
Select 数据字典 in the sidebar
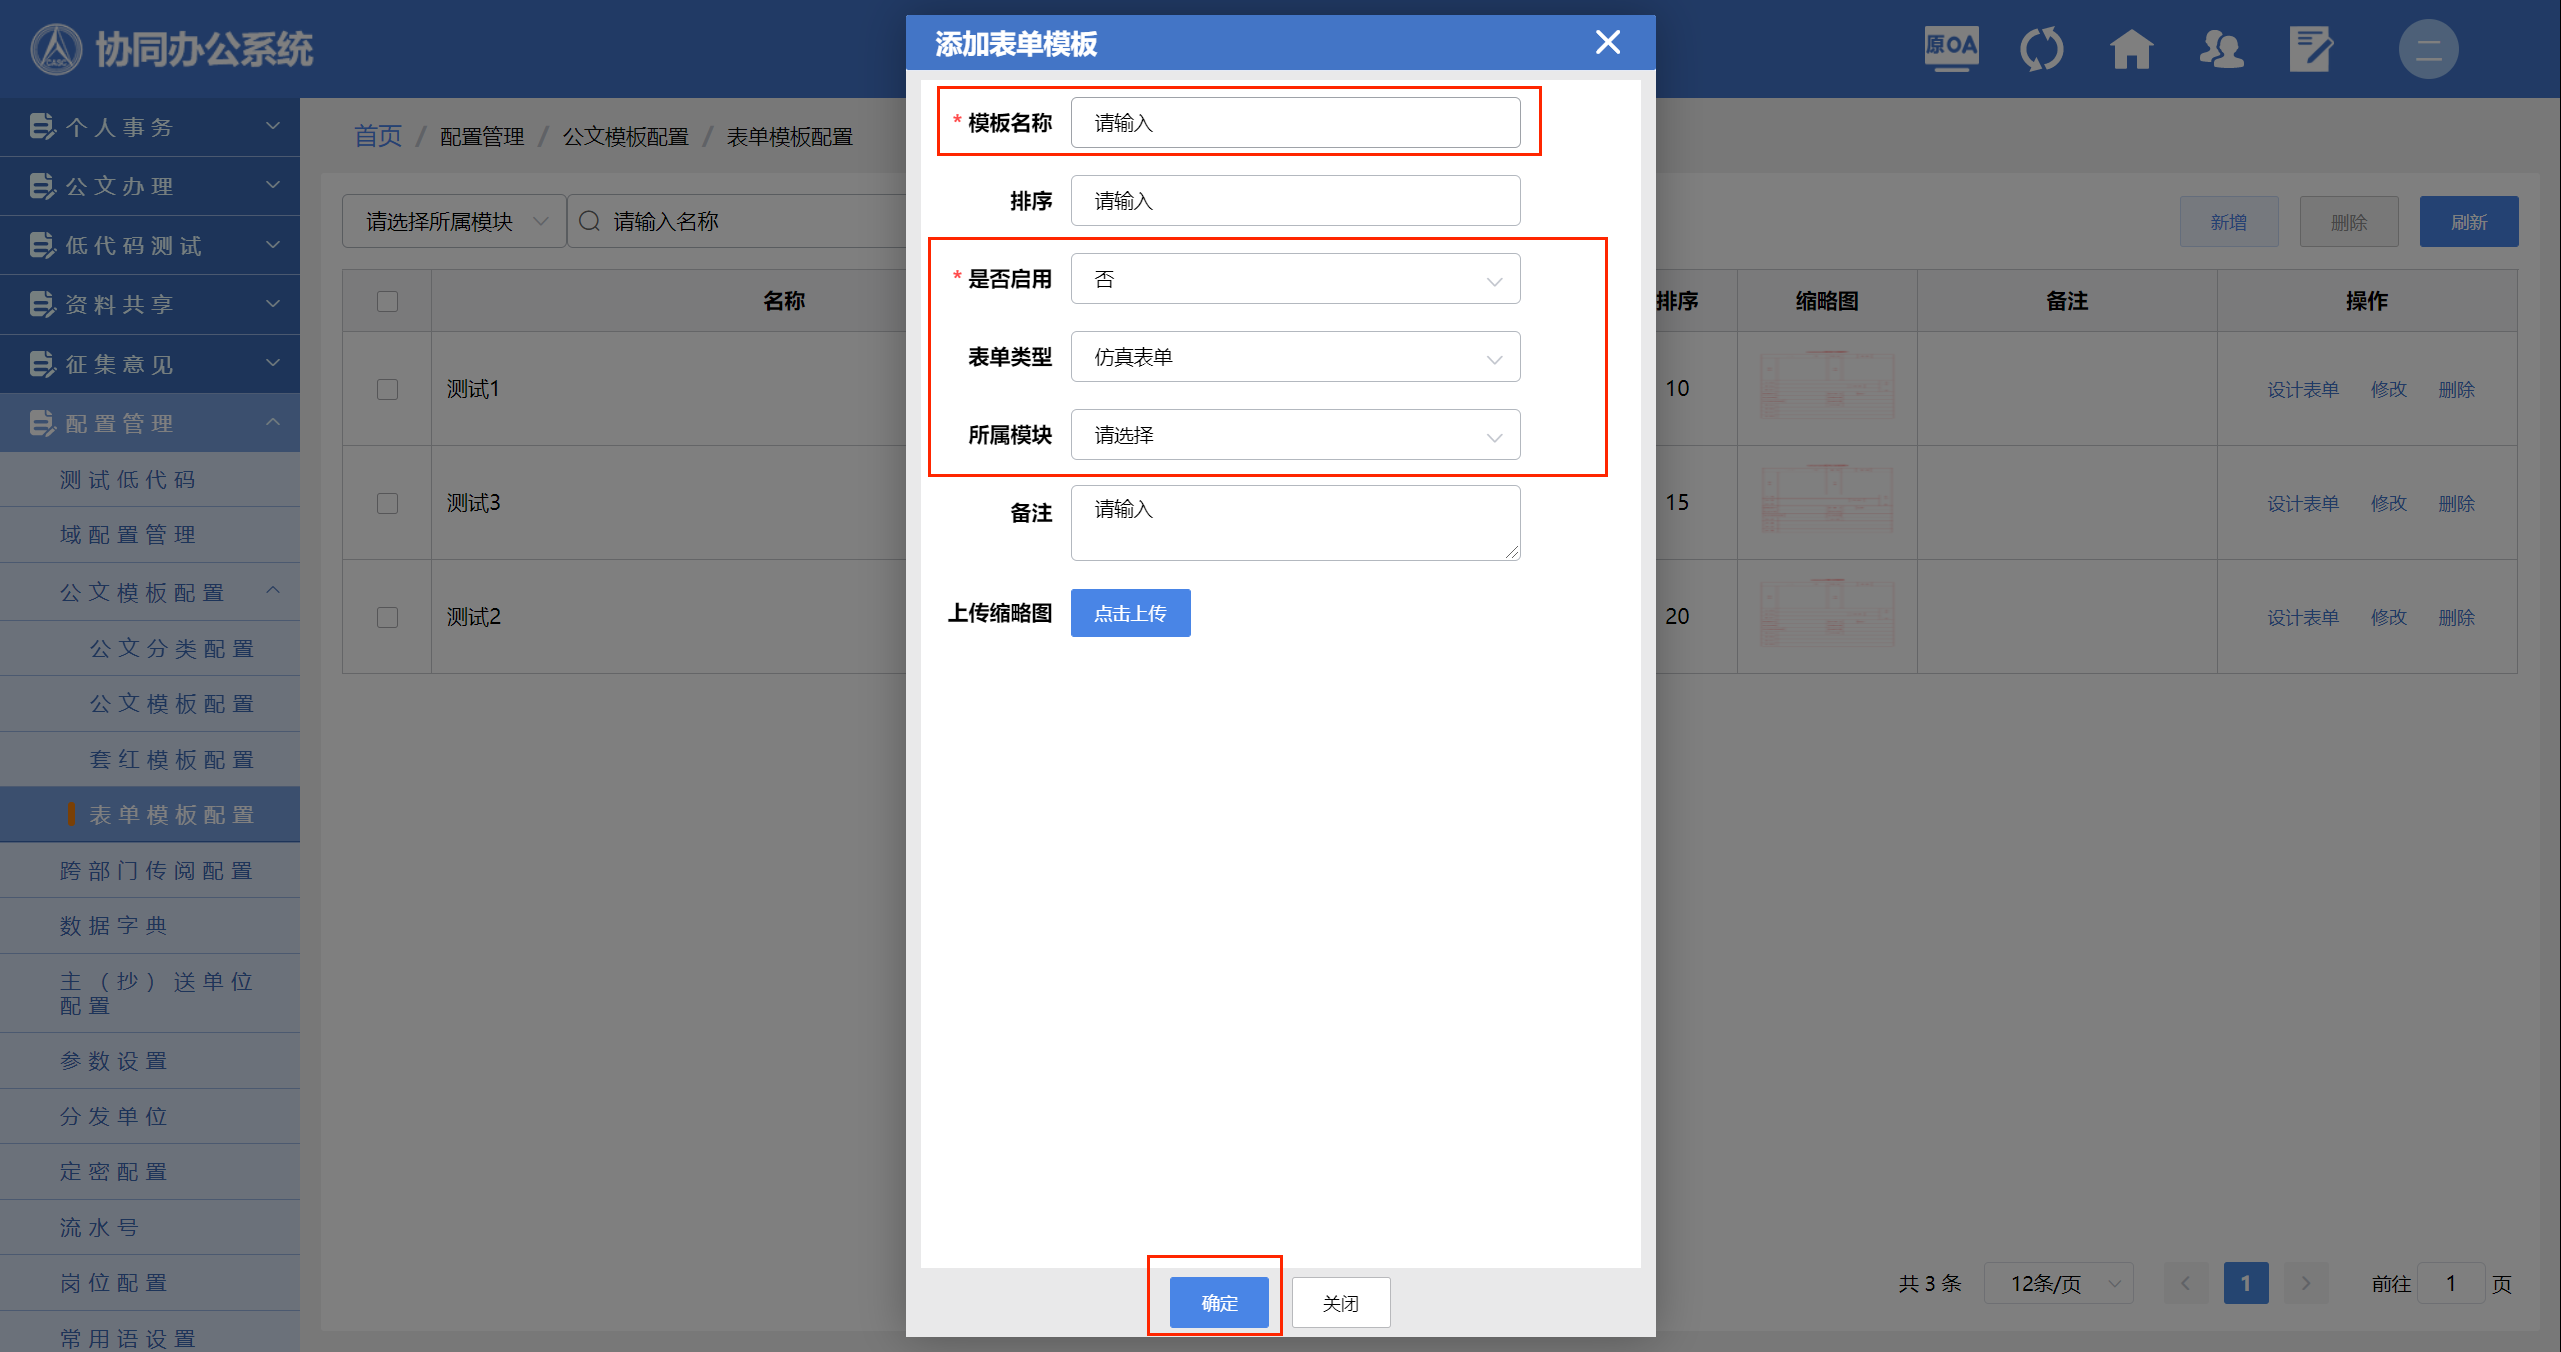[114, 926]
